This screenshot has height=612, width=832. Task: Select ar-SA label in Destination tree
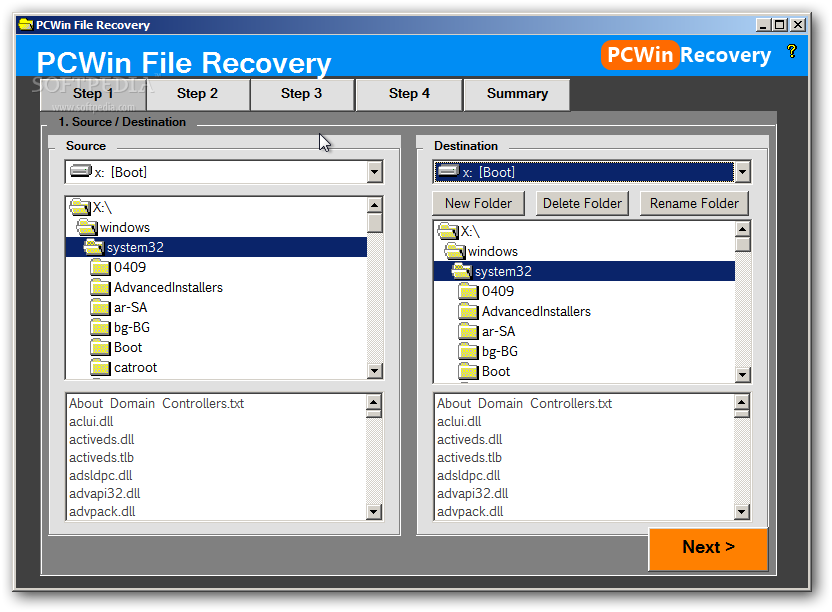click(x=498, y=331)
